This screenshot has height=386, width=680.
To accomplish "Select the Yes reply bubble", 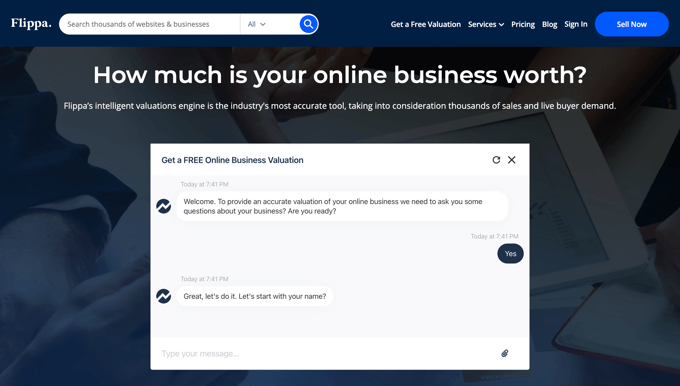I will pos(510,254).
